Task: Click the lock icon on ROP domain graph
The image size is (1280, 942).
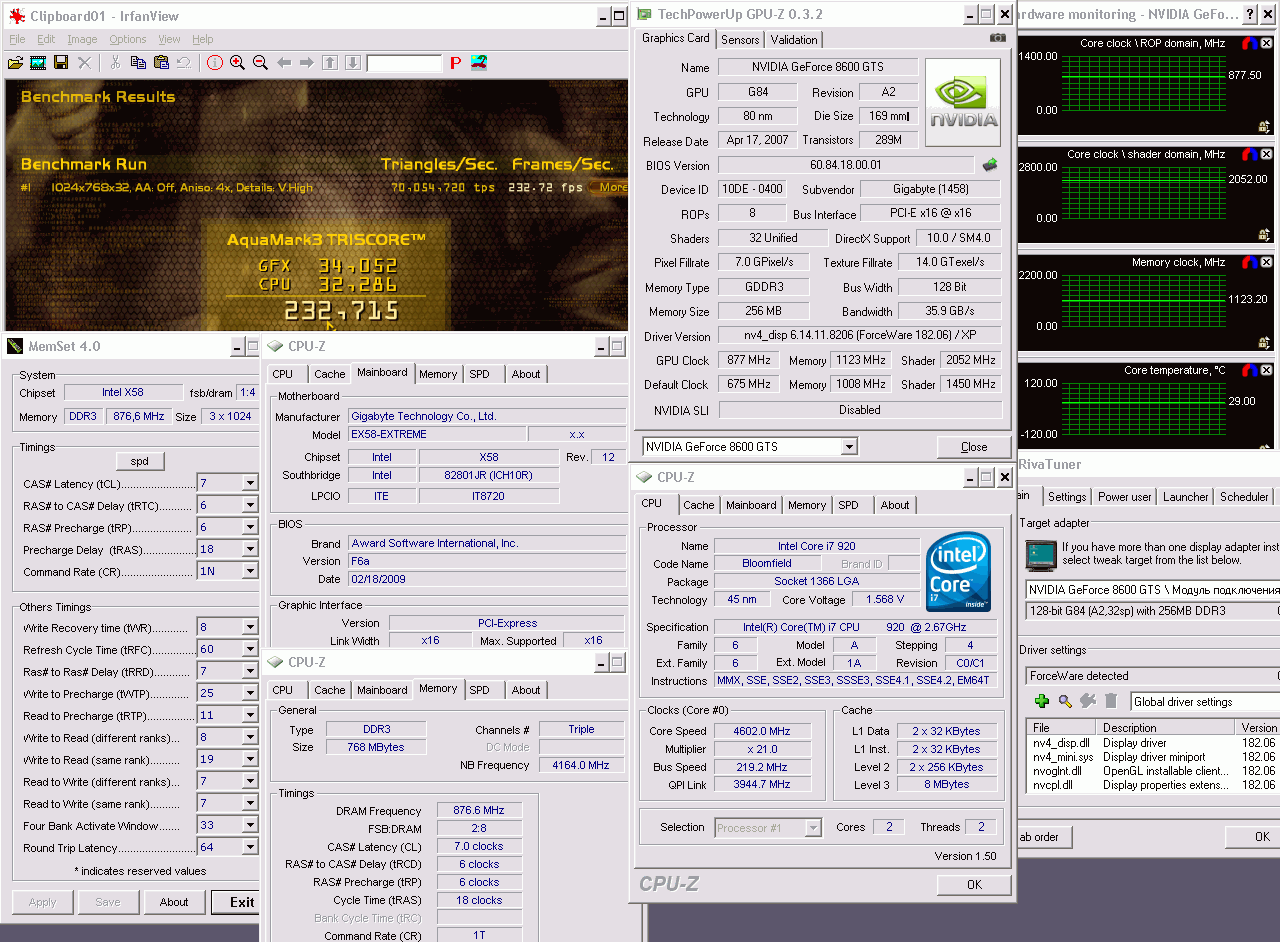Action: point(1265,127)
